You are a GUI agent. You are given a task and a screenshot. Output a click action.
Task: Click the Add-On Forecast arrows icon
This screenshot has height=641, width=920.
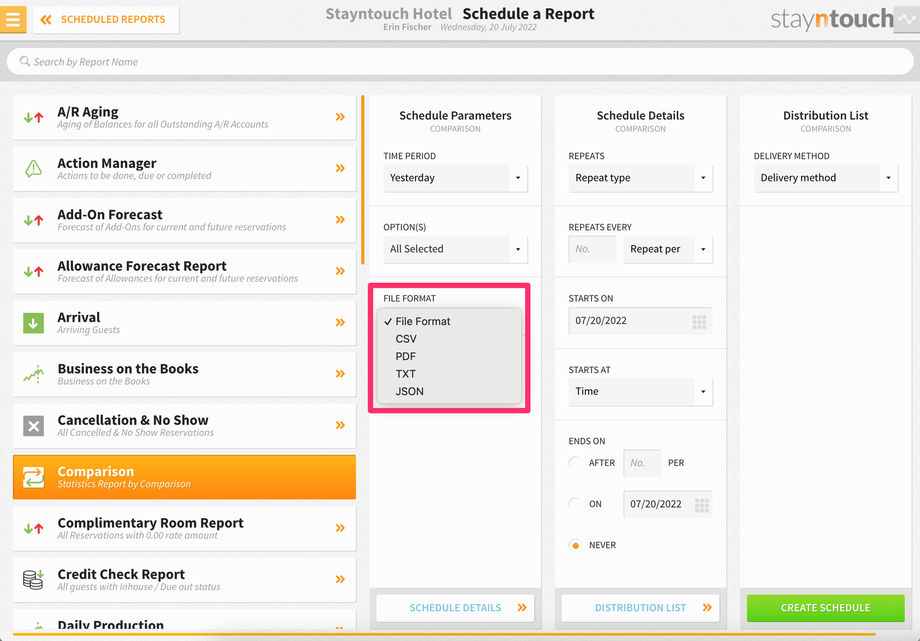(33, 220)
